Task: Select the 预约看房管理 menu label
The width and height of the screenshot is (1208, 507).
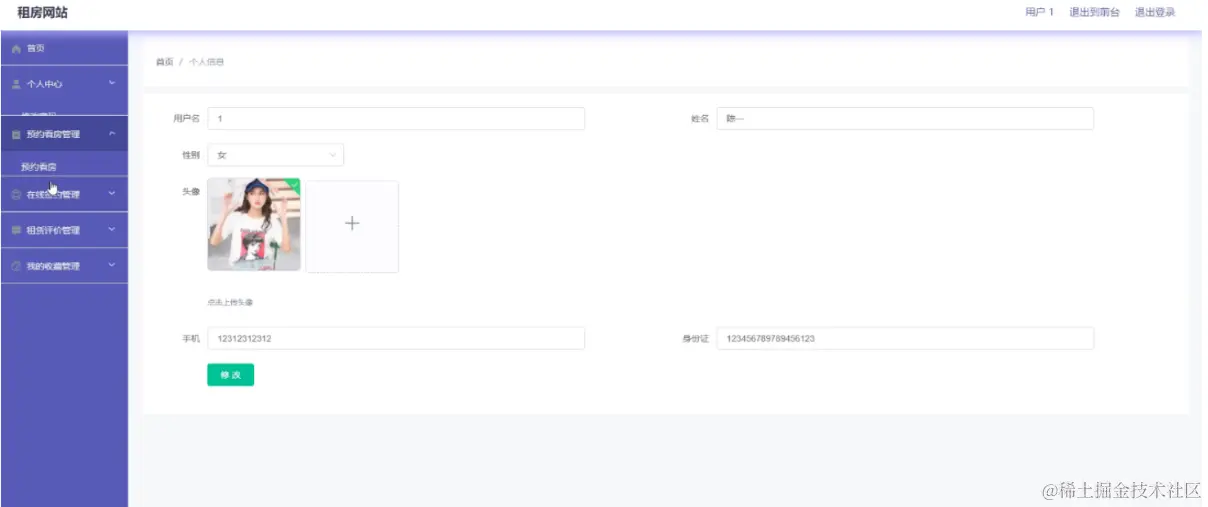Action: pyautogui.click(x=53, y=134)
